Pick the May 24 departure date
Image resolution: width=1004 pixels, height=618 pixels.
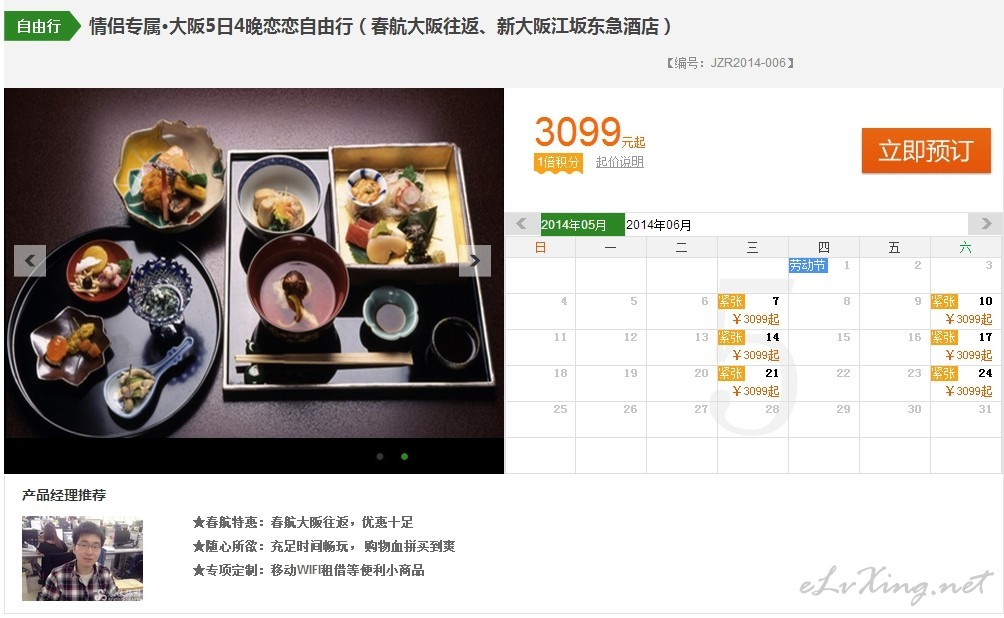[x=966, y=382]
